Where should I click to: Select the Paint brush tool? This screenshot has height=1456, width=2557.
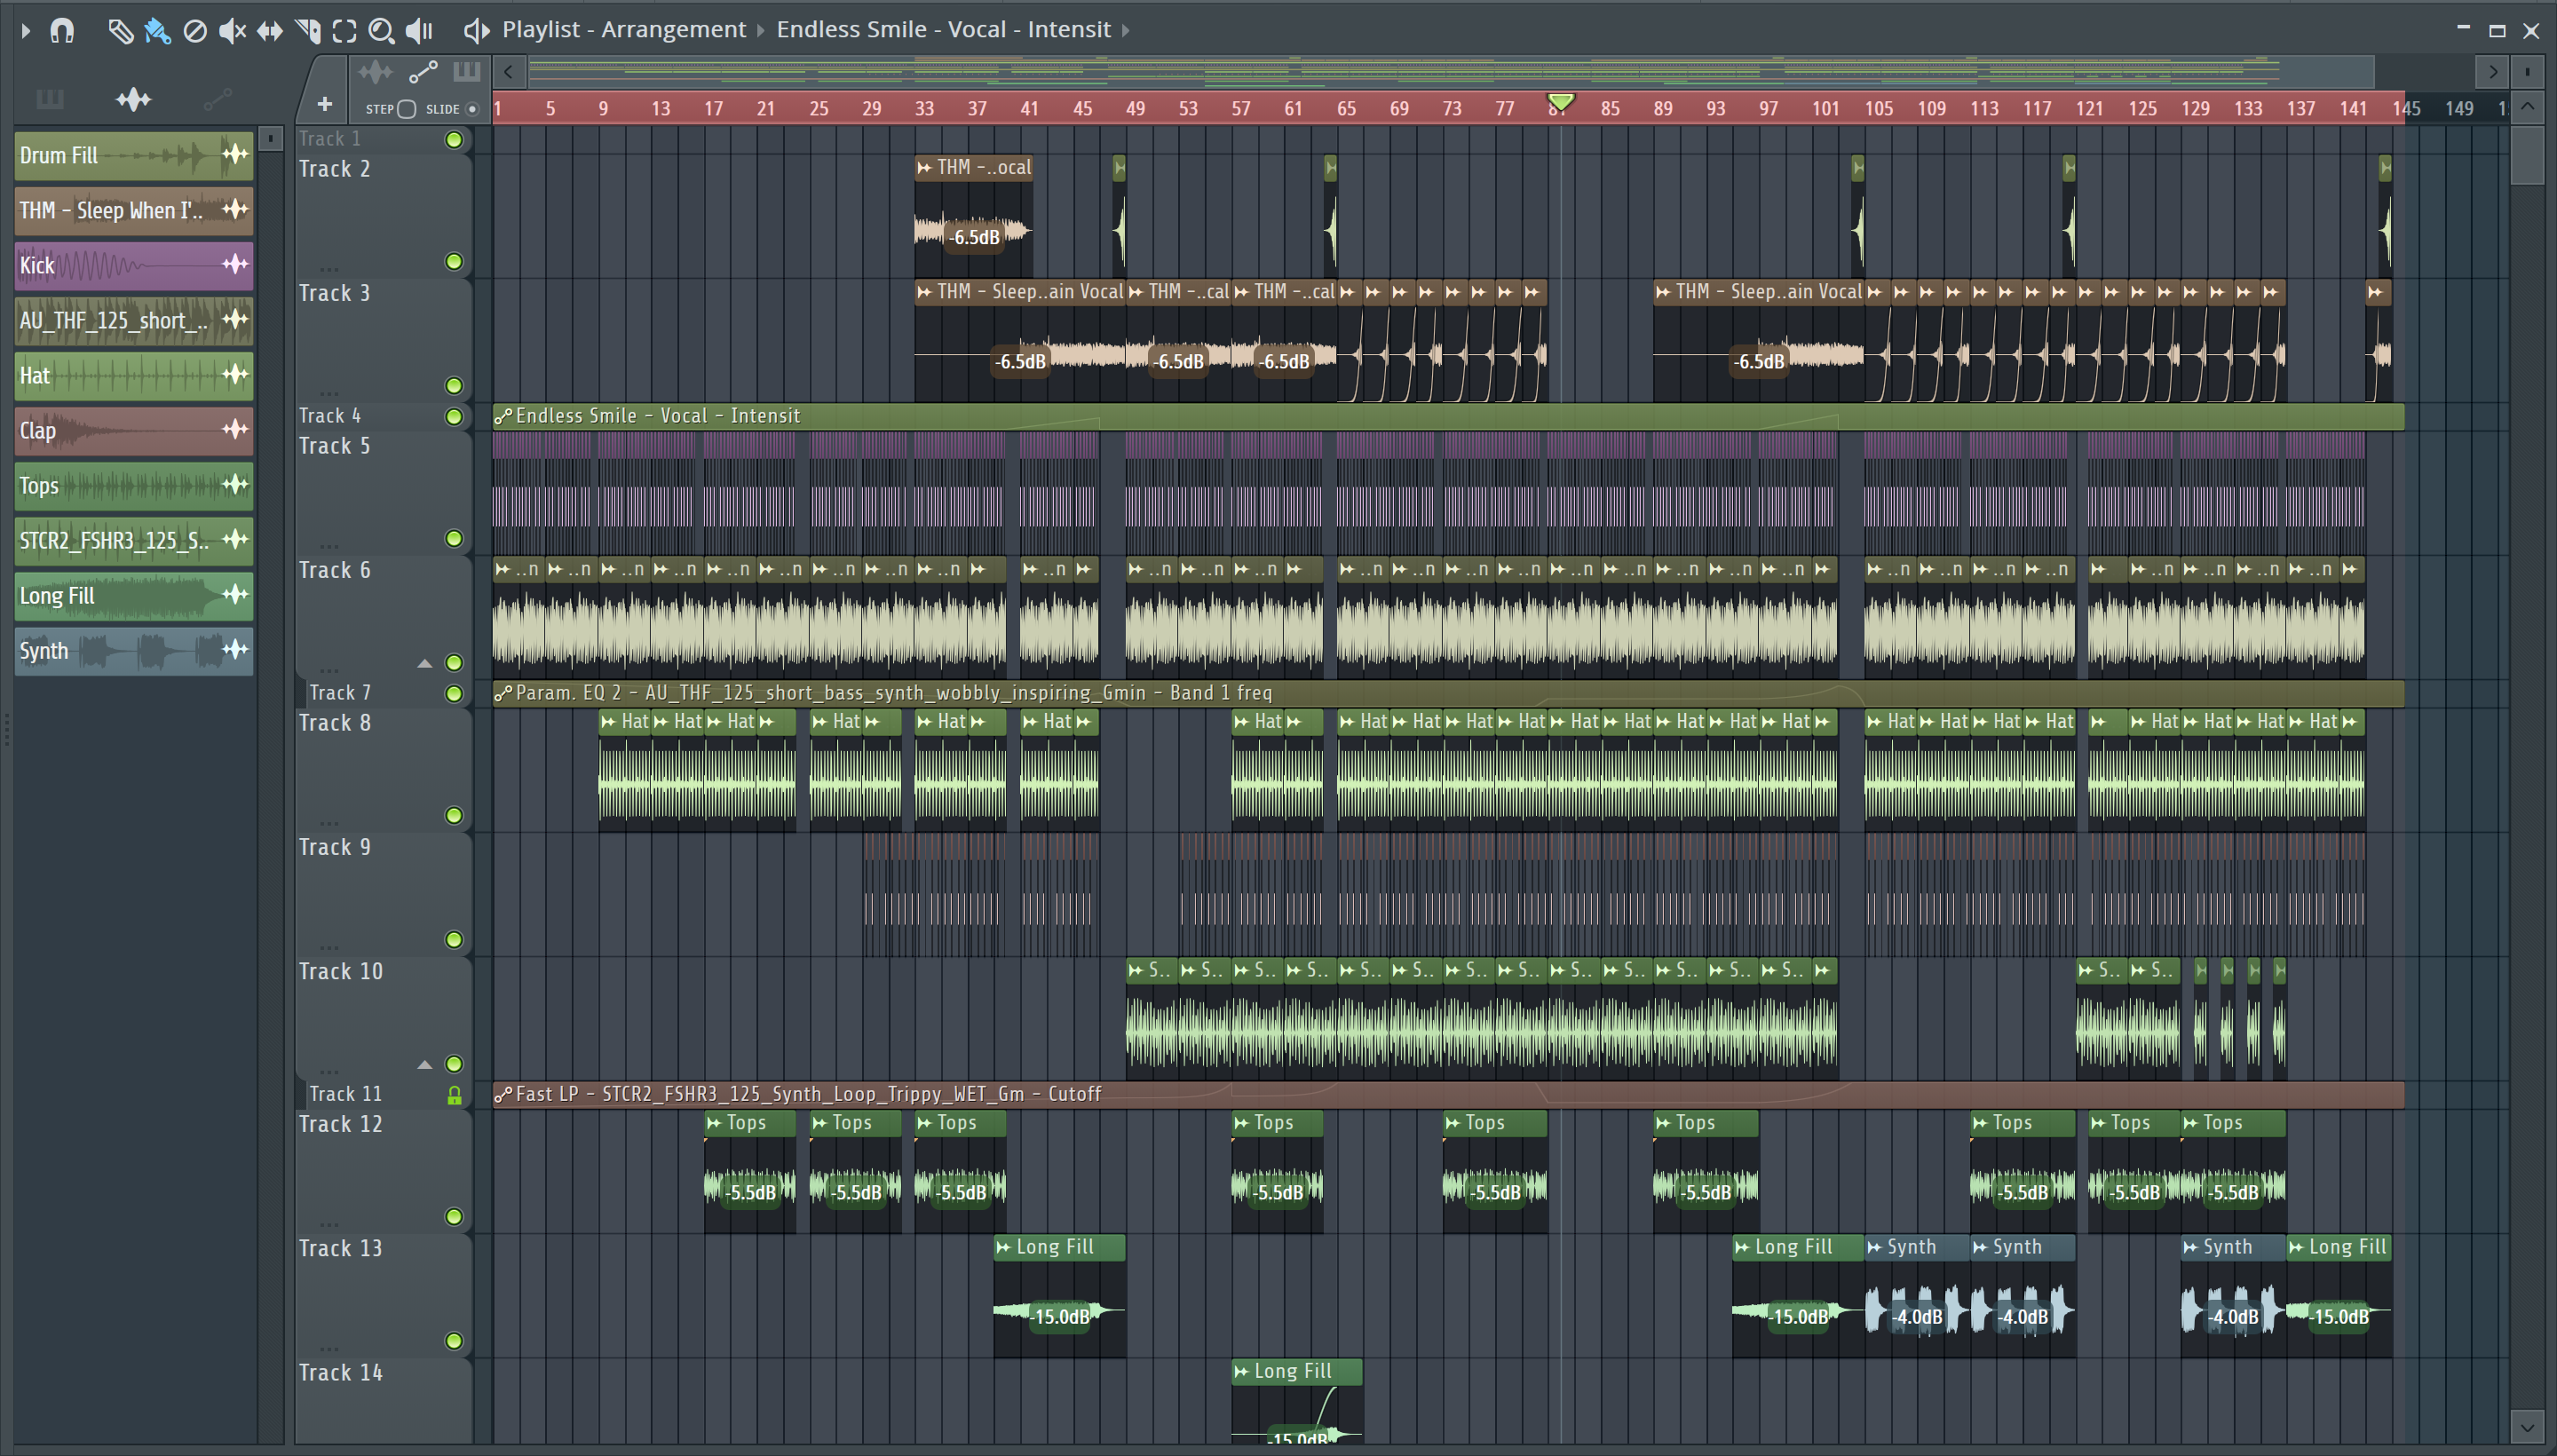point(157,31)
